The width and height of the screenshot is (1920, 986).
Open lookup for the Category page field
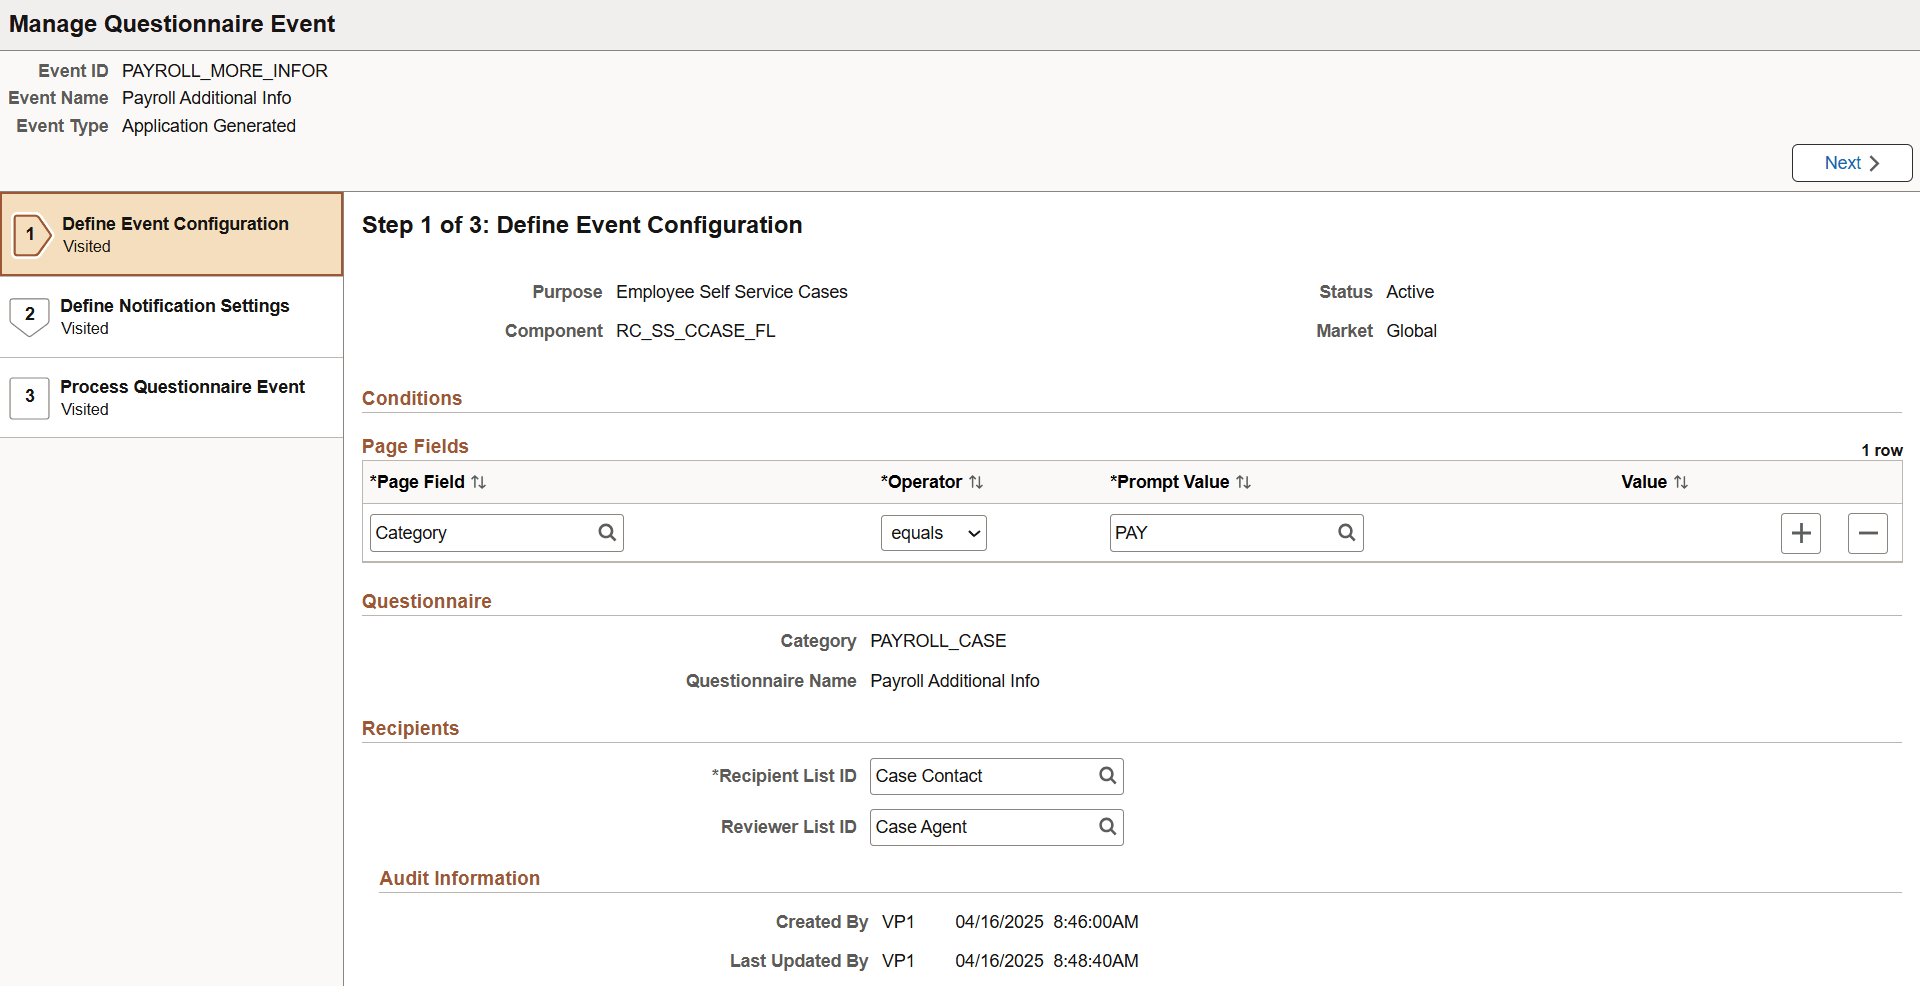[607, 532]
